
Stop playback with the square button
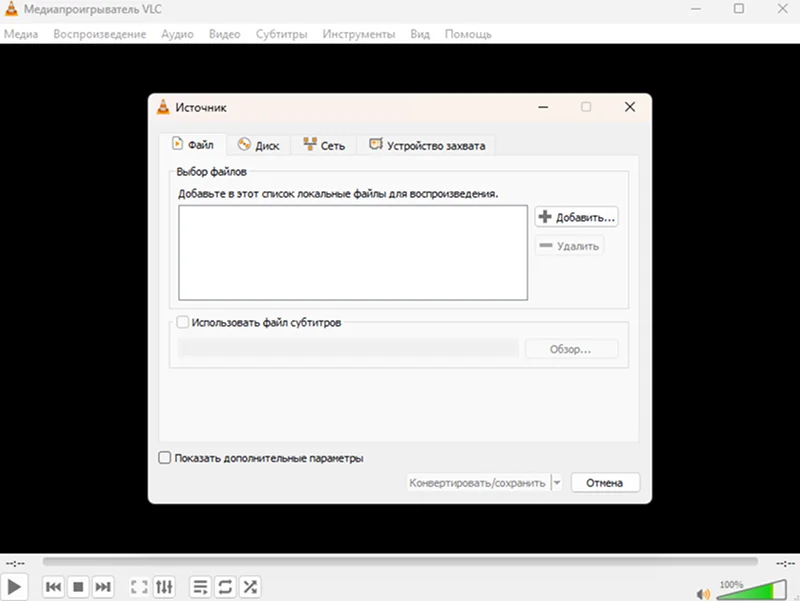[x=78, y=587]
